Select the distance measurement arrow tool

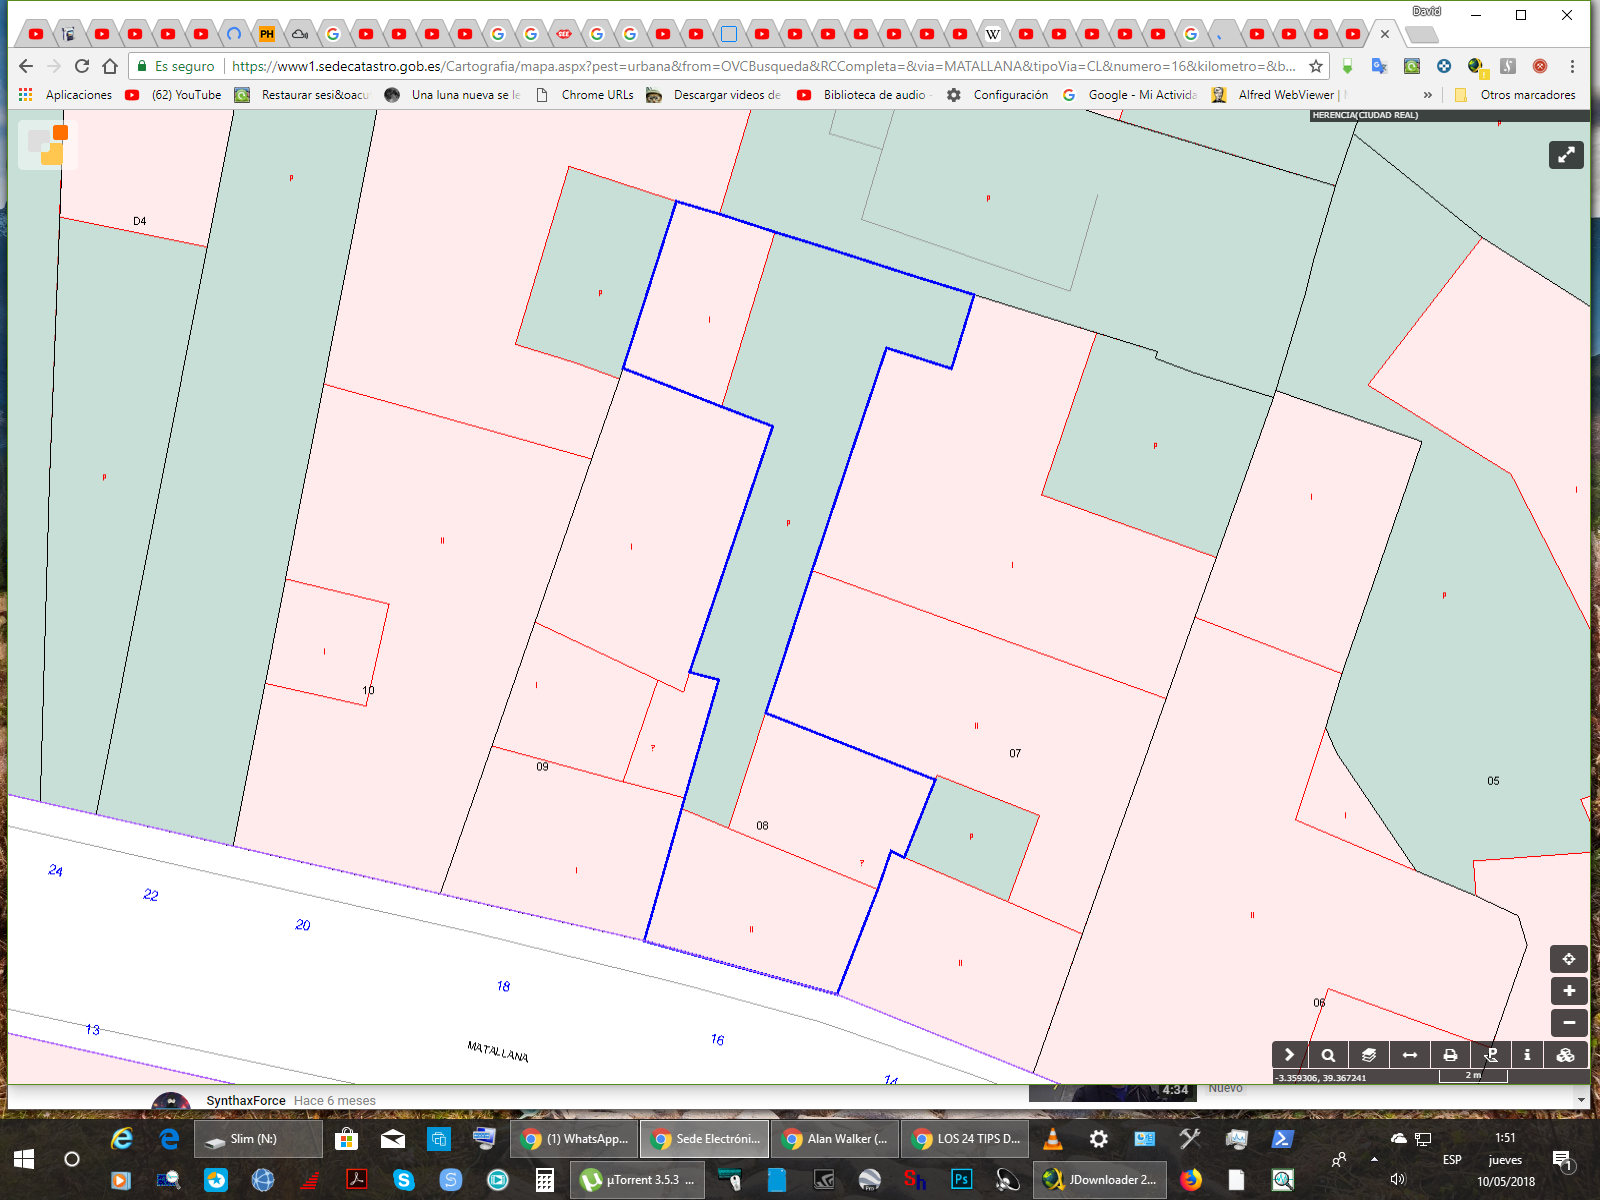(1410, 1055)
